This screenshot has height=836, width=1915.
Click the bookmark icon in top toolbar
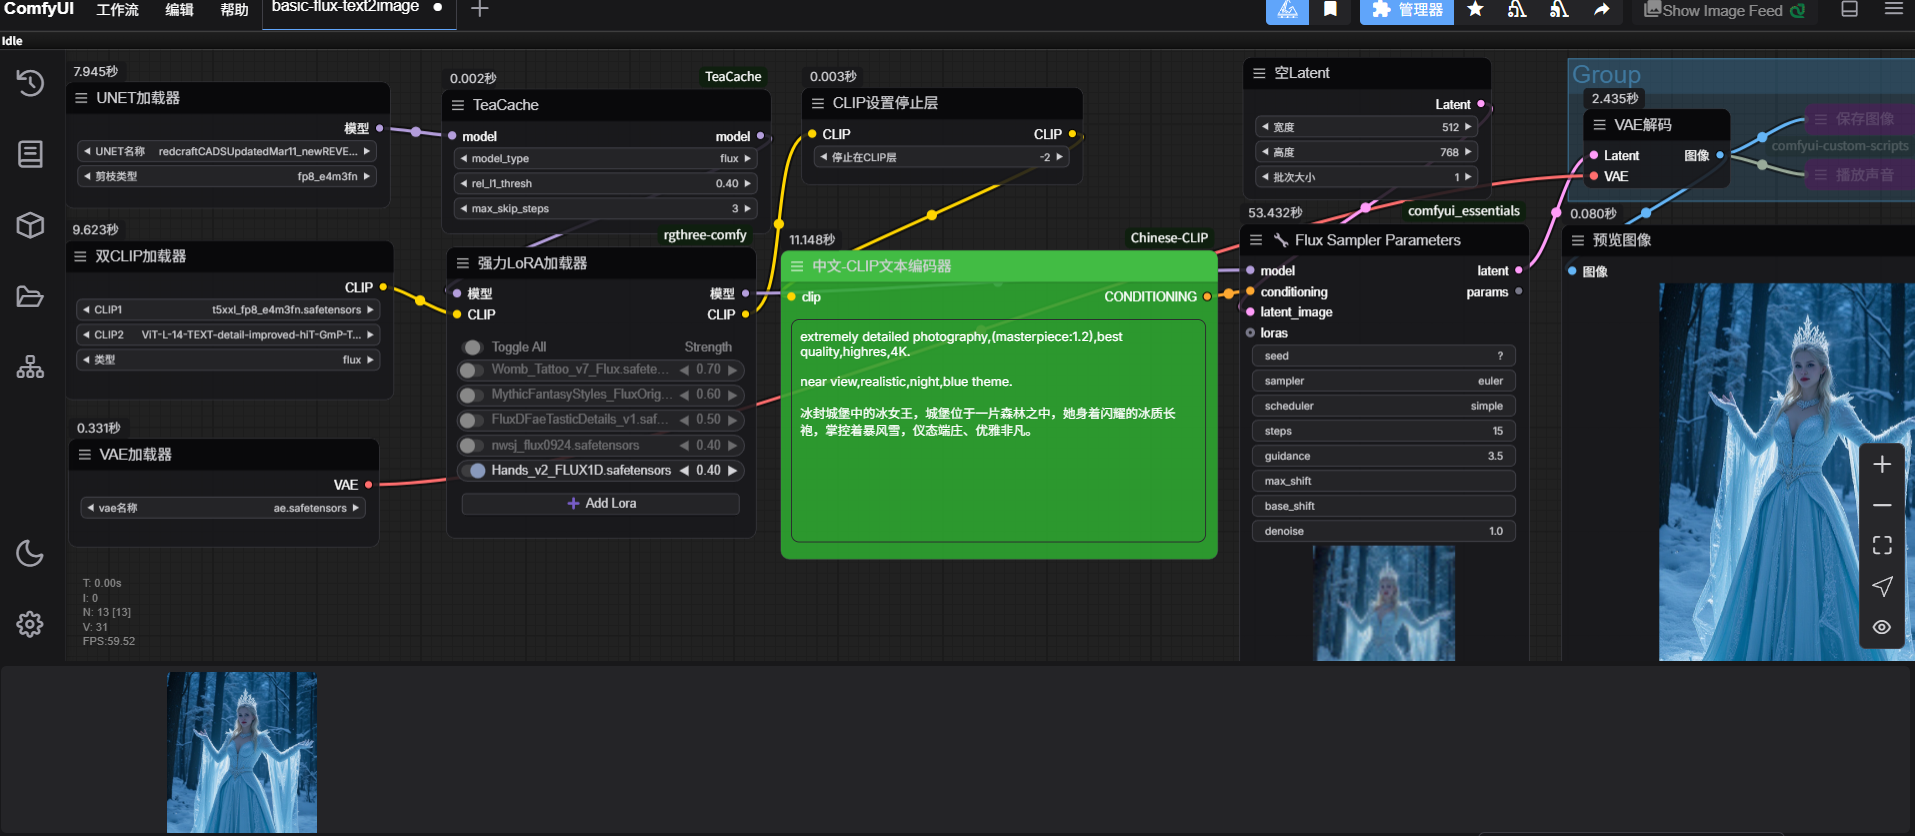pyautogui.click(x=1330, y=10)
